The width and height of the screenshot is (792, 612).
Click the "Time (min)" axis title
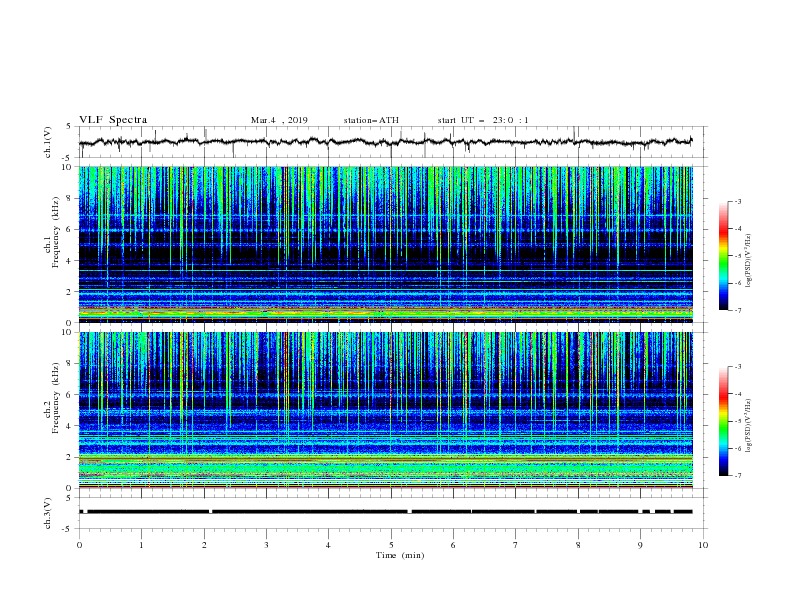[x=400, y=555]
